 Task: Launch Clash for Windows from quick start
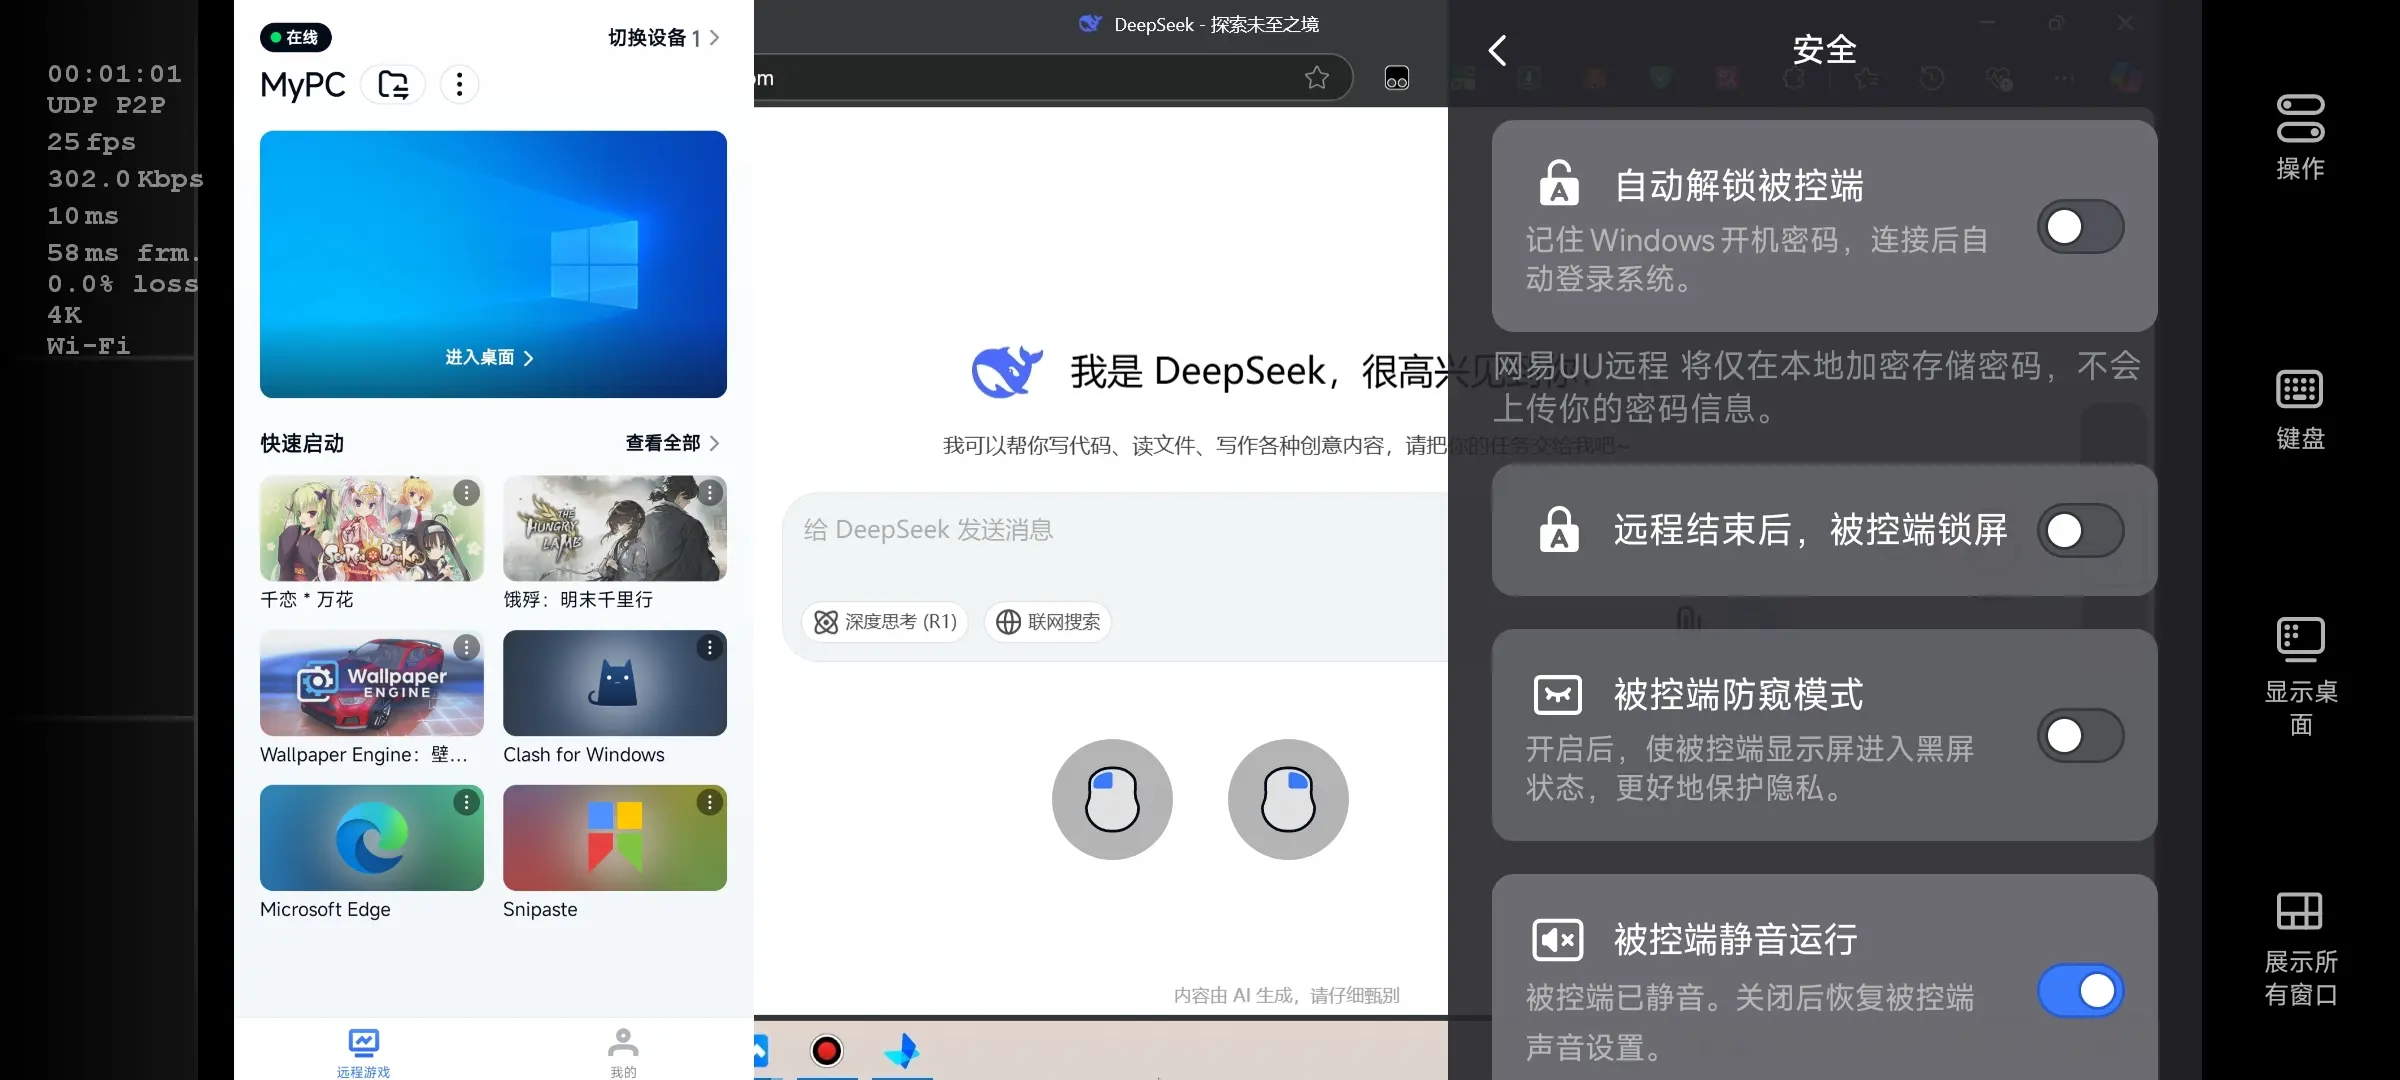(x=614, y=683)
